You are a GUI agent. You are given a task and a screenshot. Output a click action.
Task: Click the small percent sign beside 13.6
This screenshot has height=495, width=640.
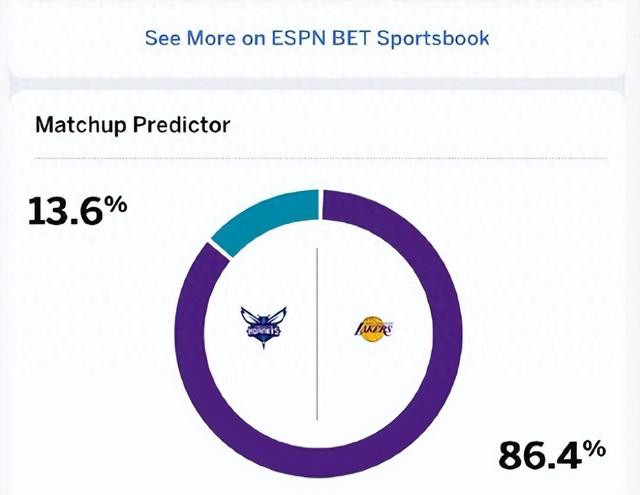118,204
